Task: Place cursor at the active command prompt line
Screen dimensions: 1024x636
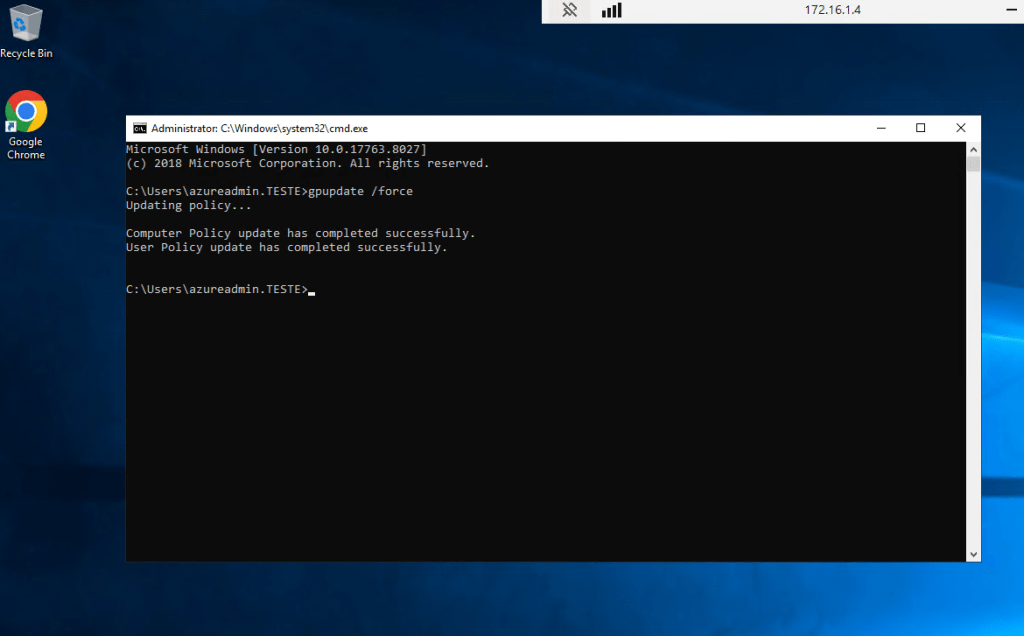Action: (x=312, y=290)
